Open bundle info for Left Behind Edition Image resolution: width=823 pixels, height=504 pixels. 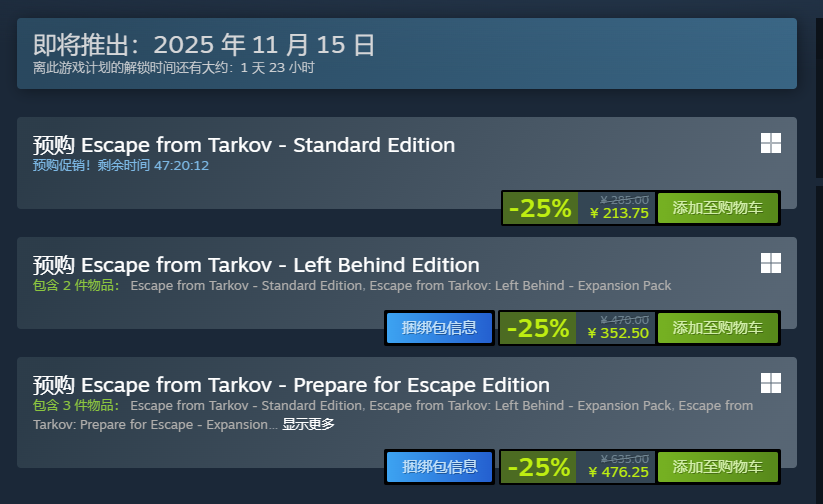[x=439, y=328]
